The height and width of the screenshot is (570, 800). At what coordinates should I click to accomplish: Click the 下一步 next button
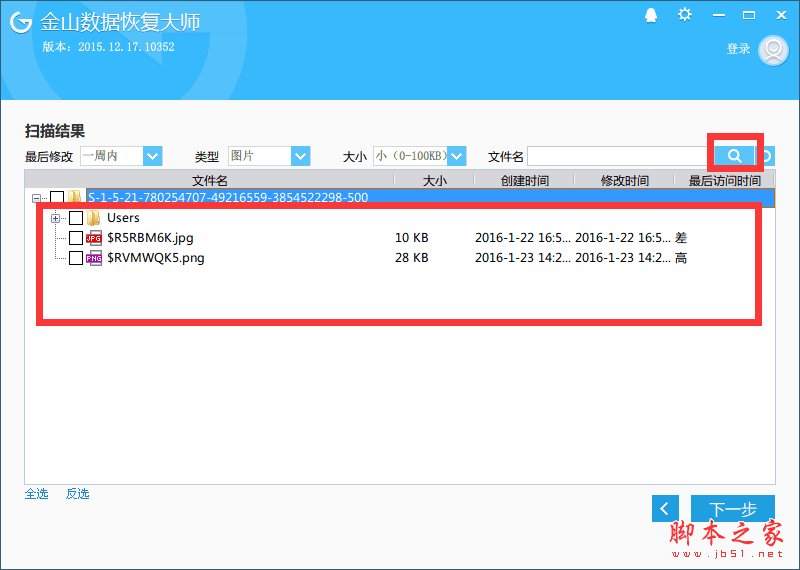(733, 509)
